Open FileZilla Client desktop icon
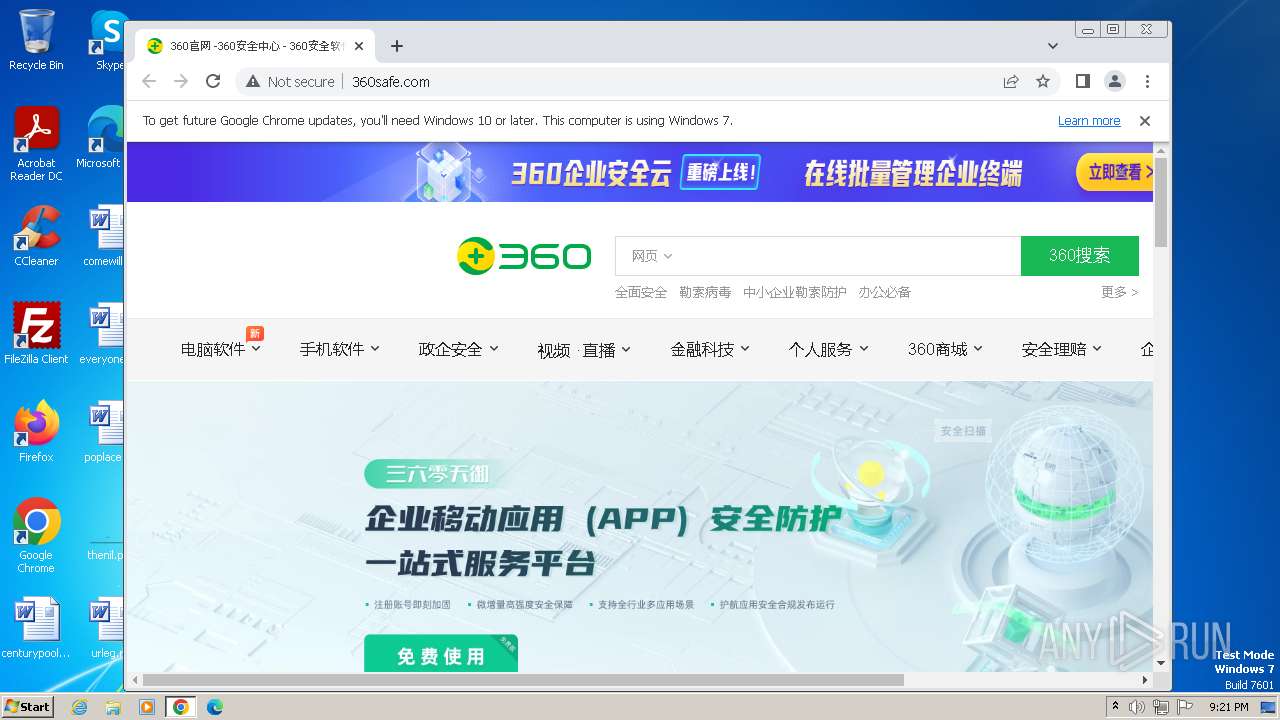Viewport: 1280px width, 720px height. tap(36, 334)
